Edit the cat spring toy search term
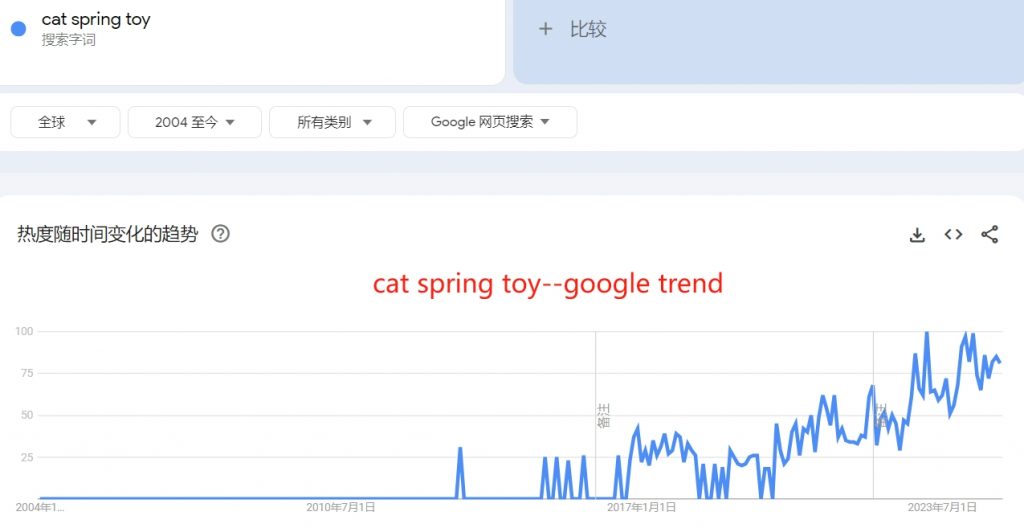The height and width of the screenshot is (528, 1024). point(96,20)
